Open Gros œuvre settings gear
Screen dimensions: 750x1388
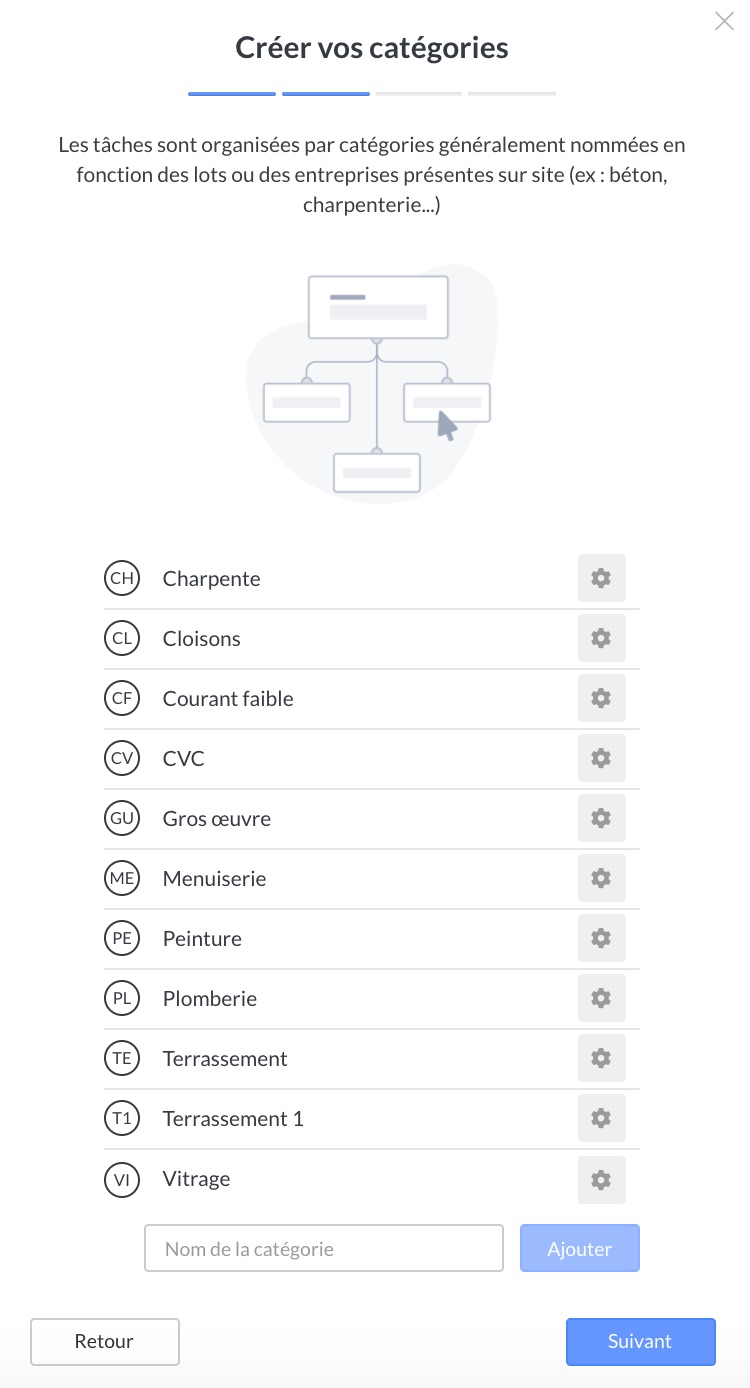[x=601, y=818]
